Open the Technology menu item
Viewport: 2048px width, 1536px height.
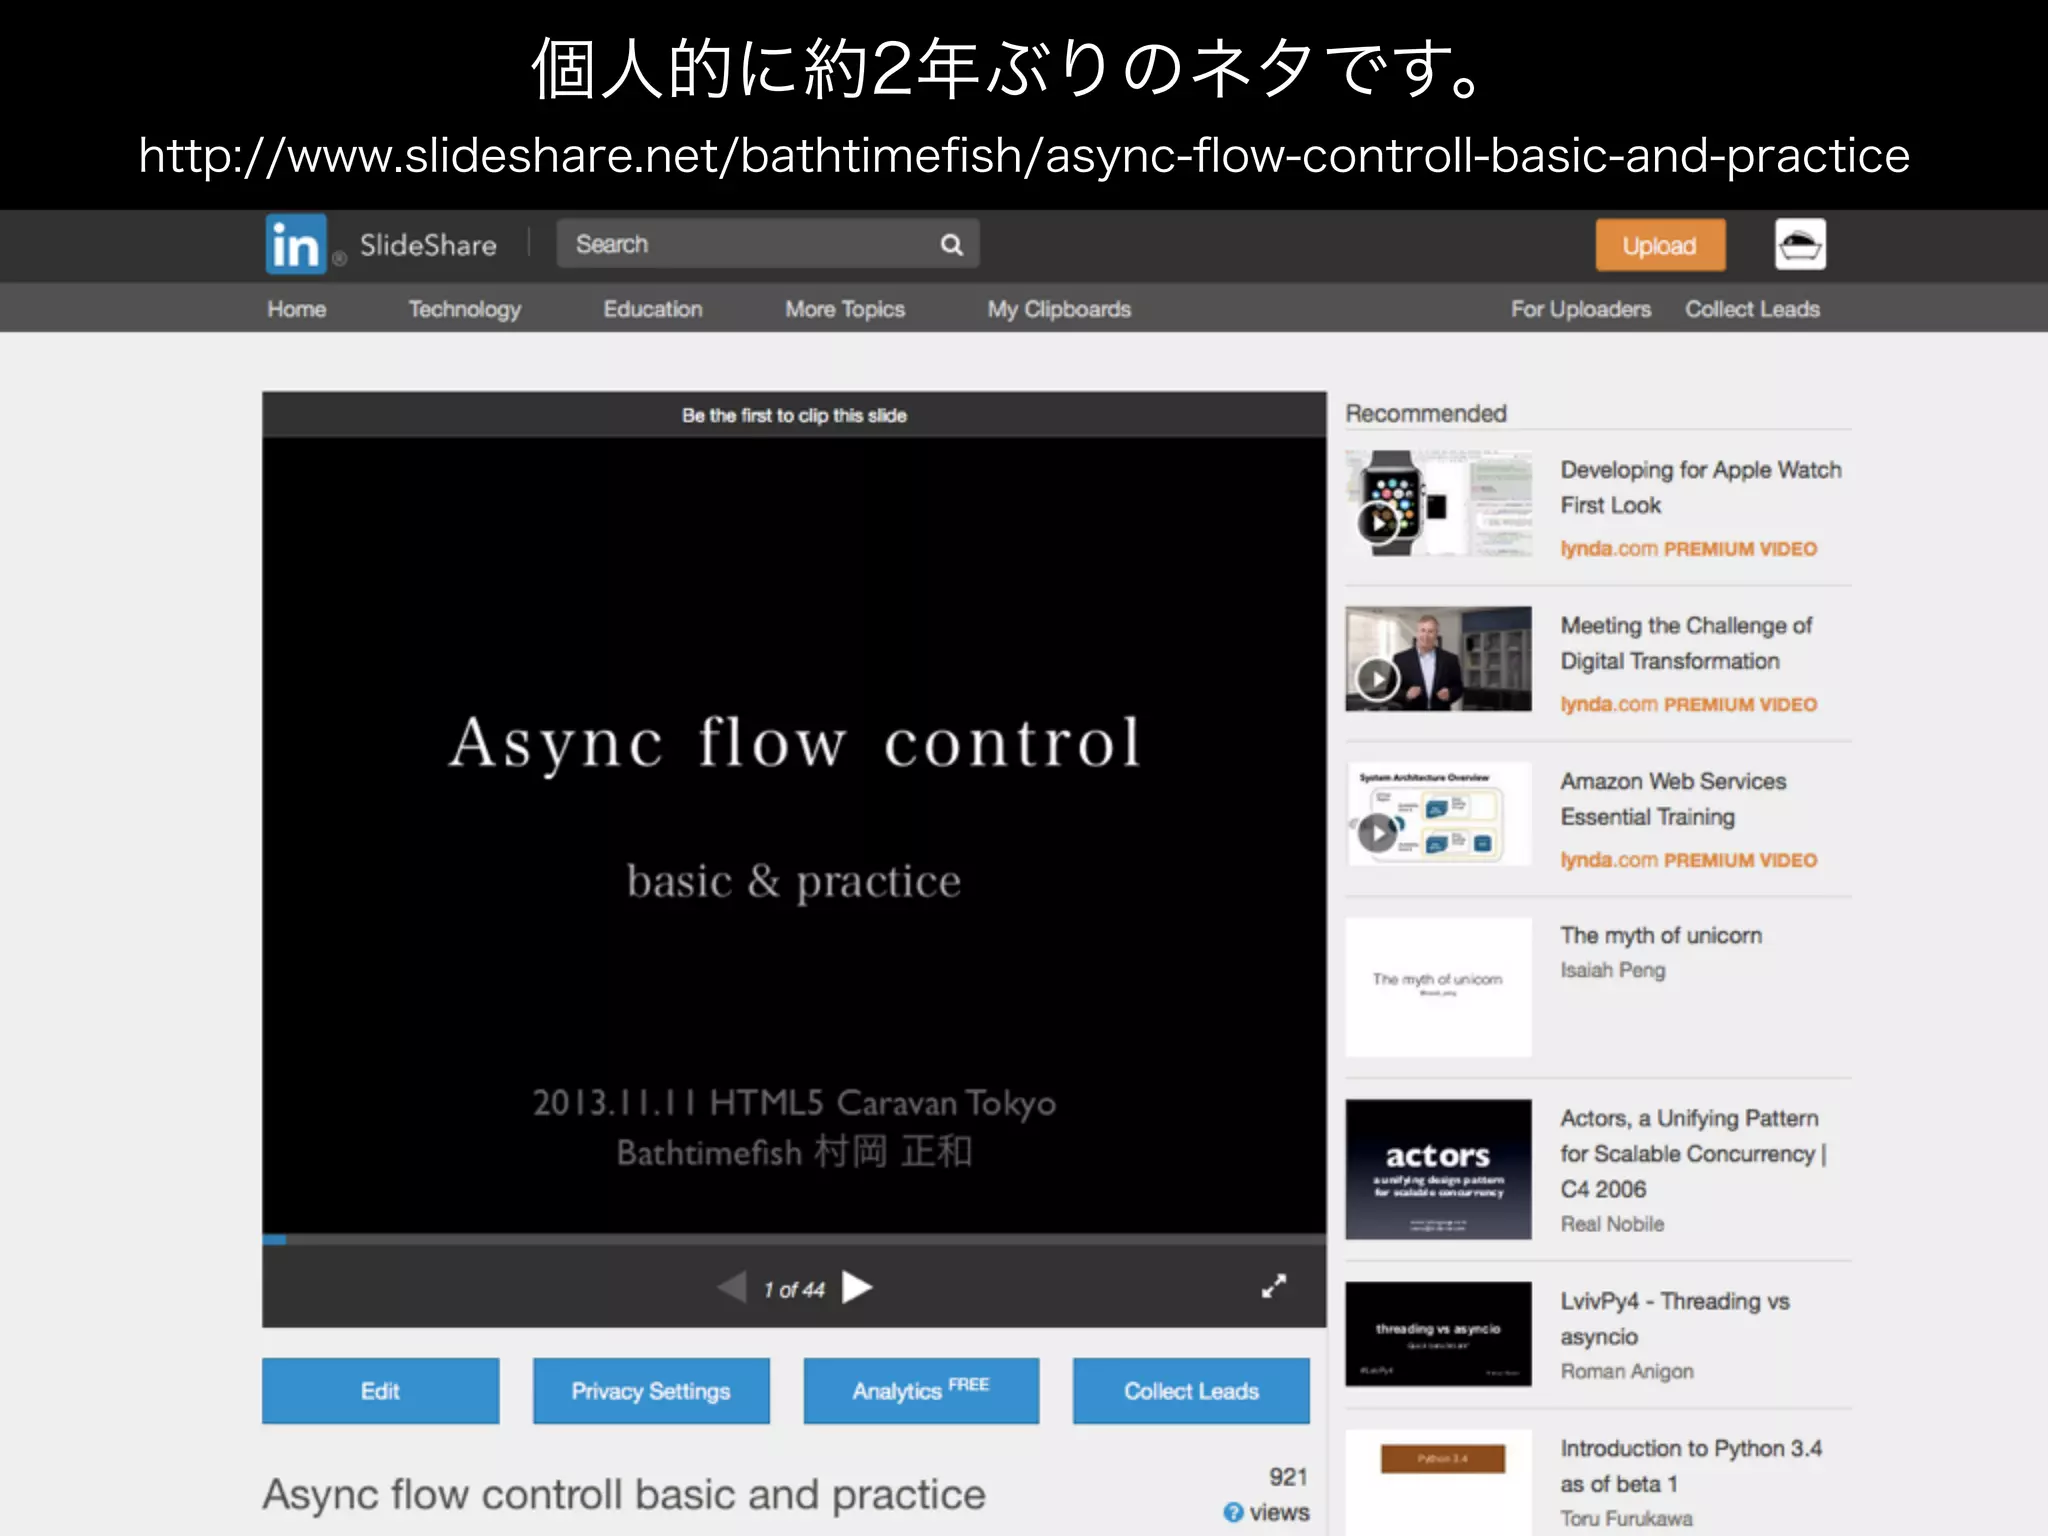465,309
